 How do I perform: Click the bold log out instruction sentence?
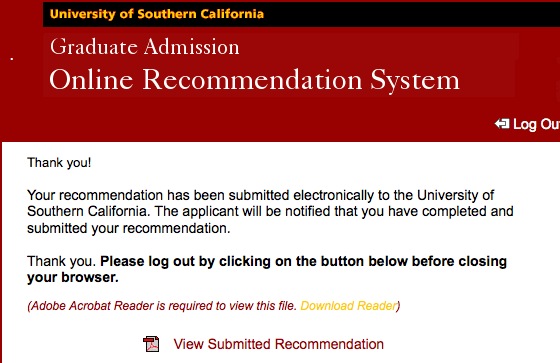(x=267, y=269)
